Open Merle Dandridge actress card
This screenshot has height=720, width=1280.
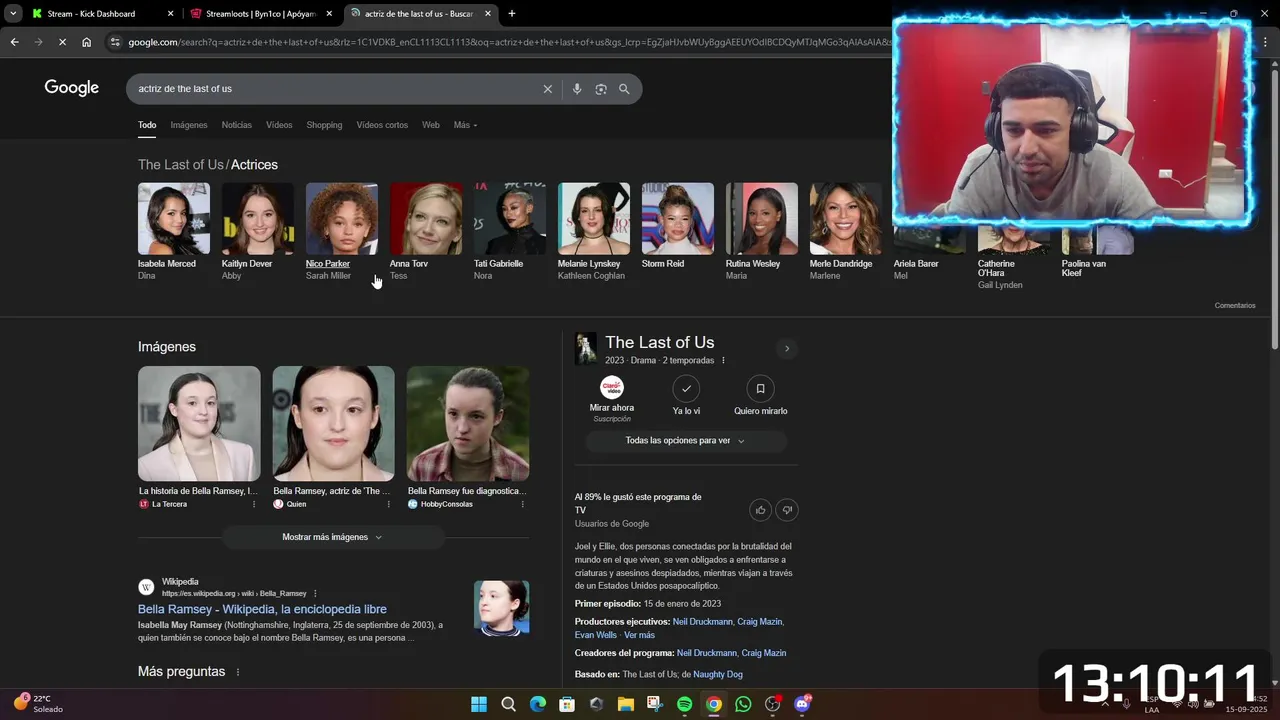click(846, 231)
